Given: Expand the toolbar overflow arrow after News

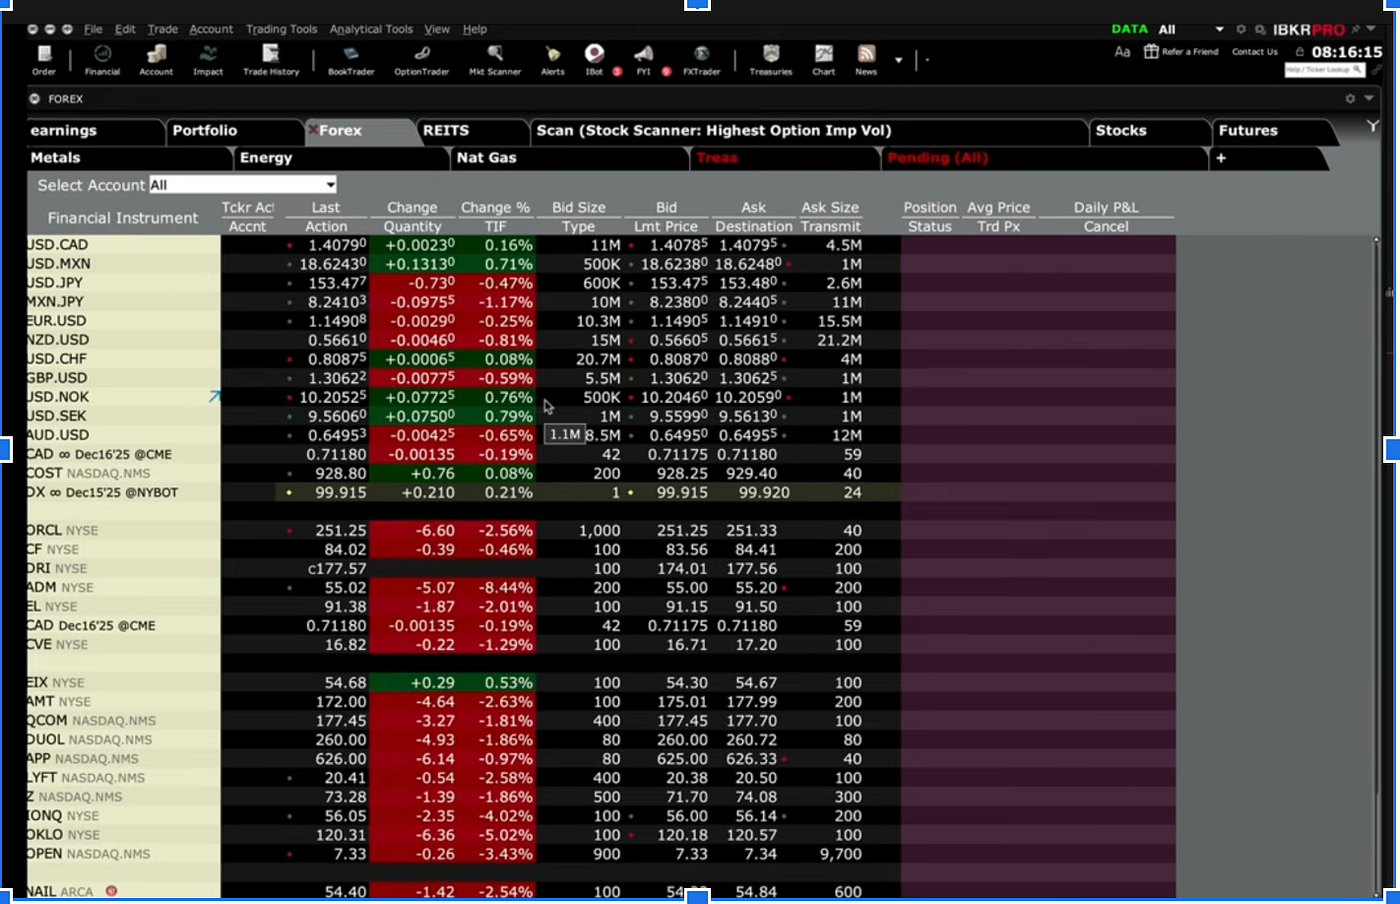Looking at the screenshot, I should tap(898, 60).
